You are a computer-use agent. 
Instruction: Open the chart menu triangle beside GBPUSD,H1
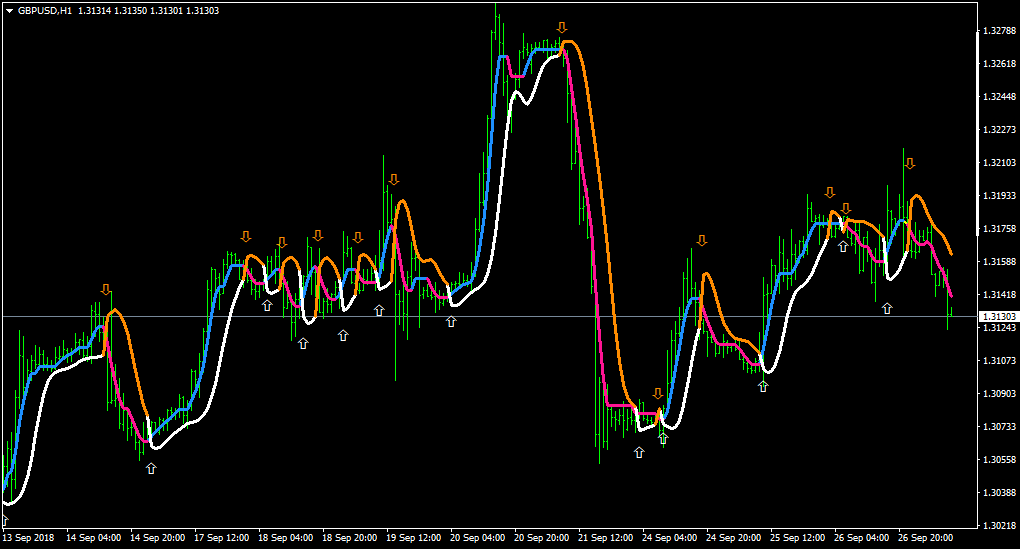click(10, 11)
